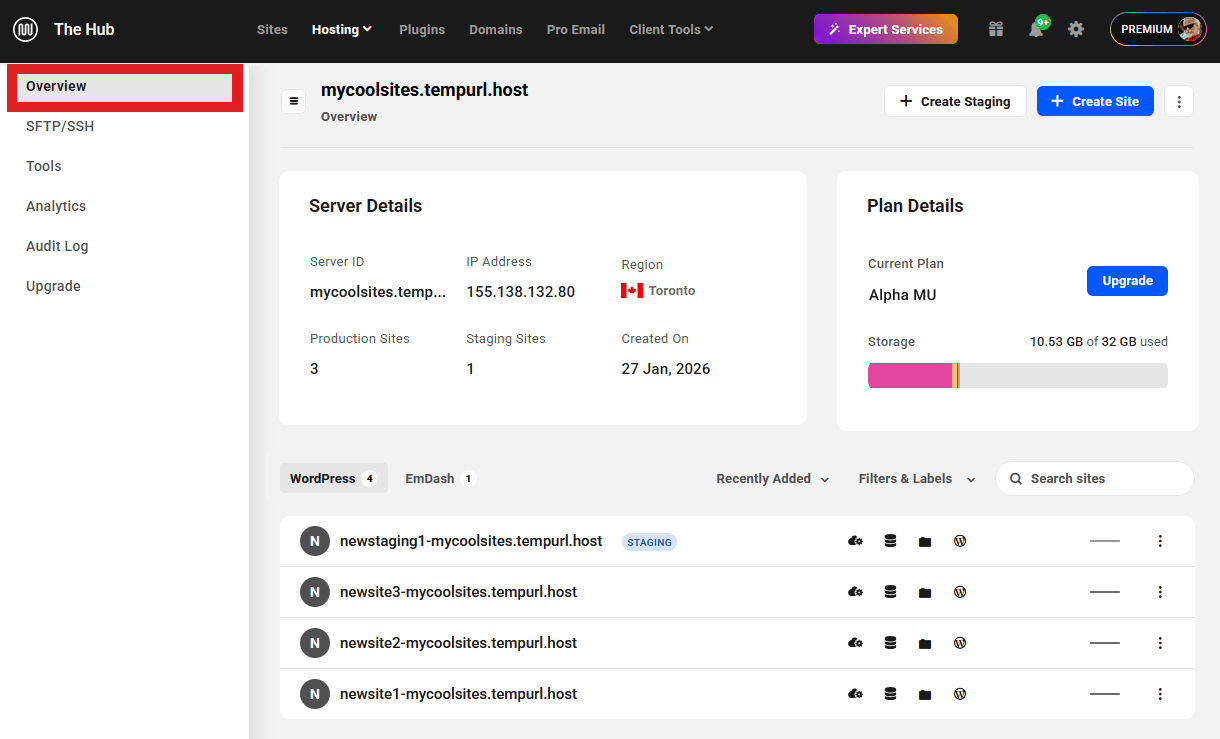Viewport: 1220px width, 739px height.
Task: Go to Plugins in top navigation
Action: click(422, 29)
